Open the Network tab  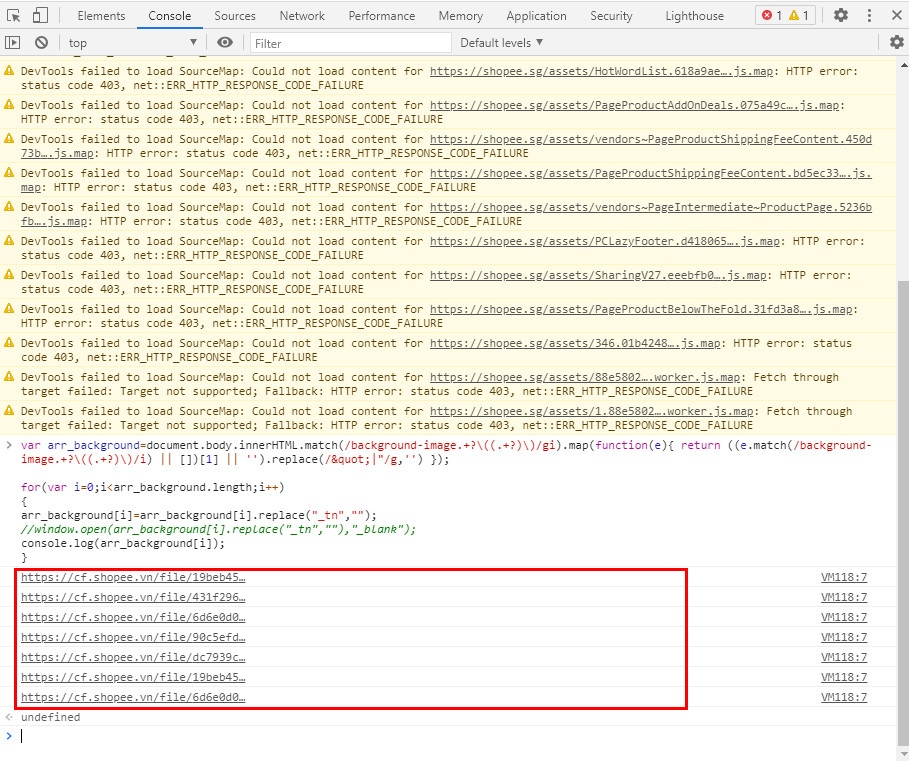coord(302,15)
